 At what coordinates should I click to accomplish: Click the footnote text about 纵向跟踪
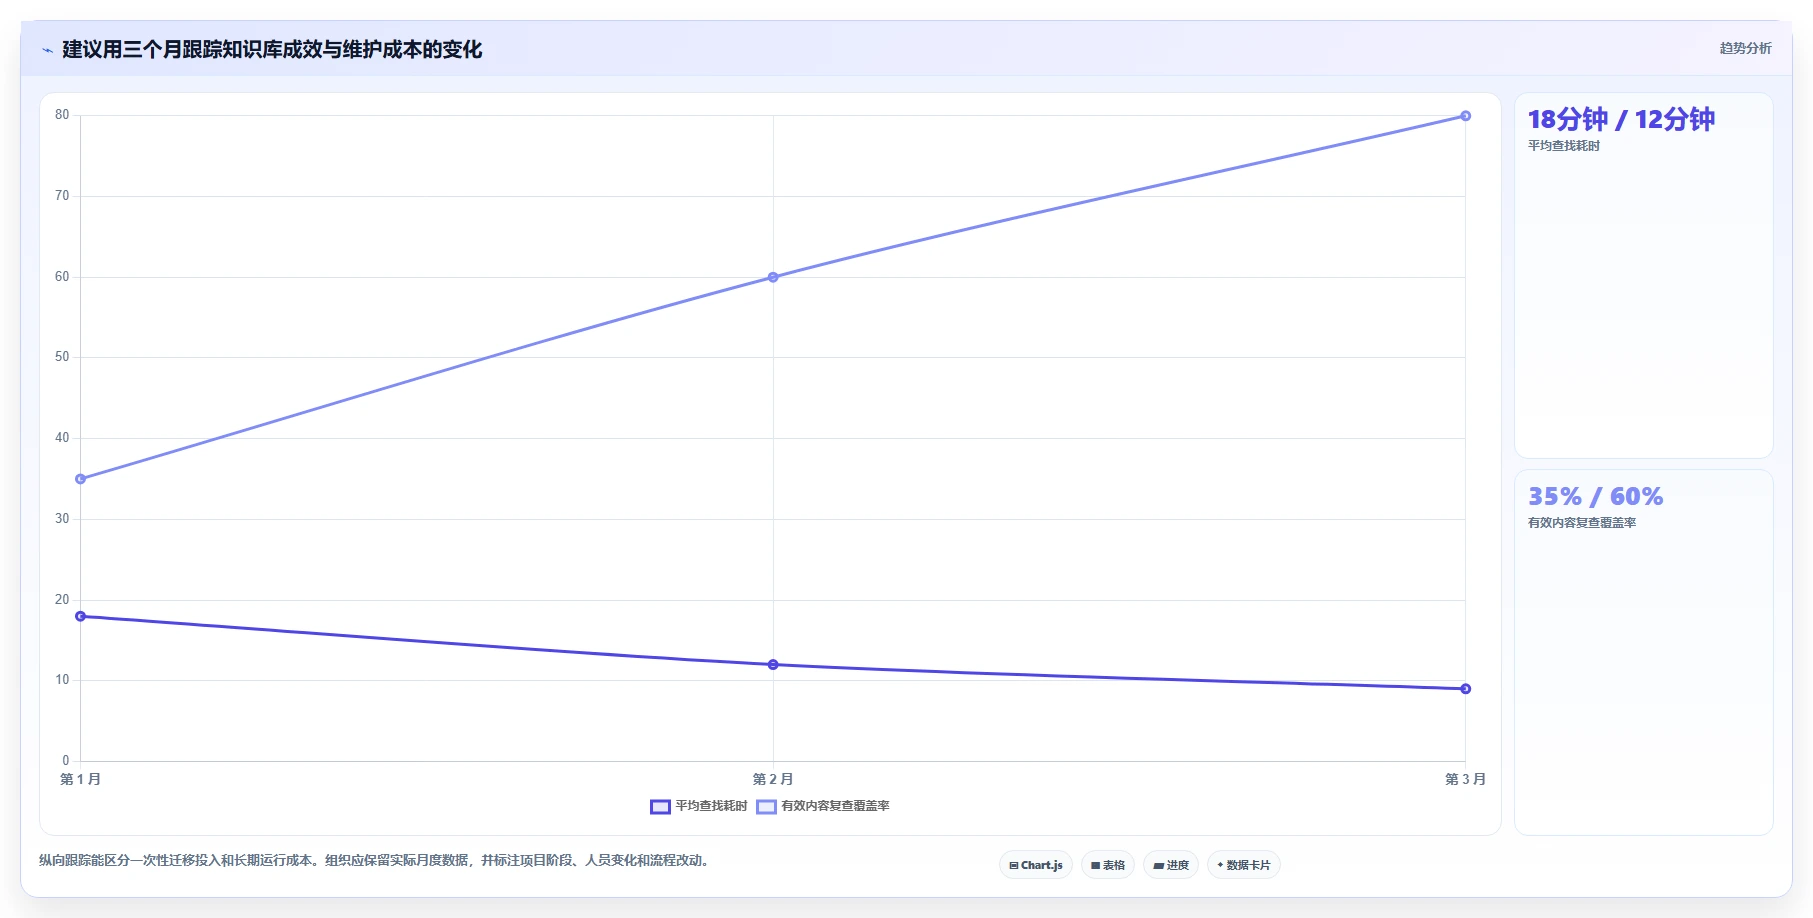pos(375,860)
